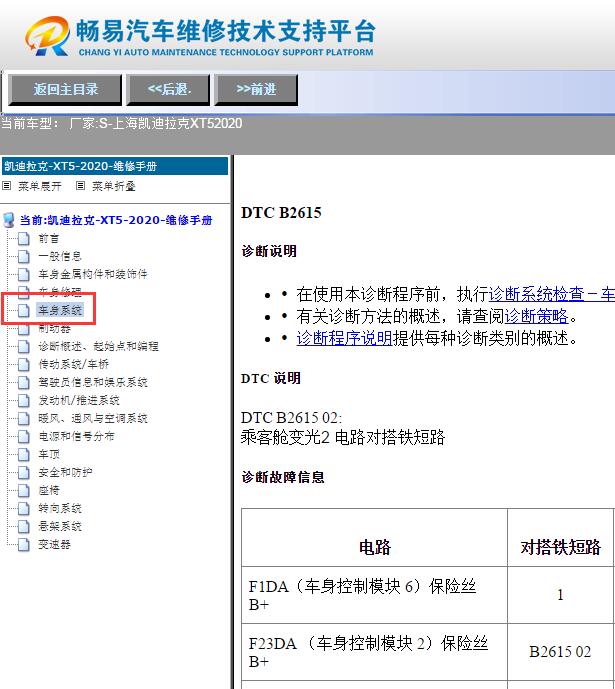Viewport: 615px width, 689px height.
Task: Click the 诊断故障信息 section heading
Action: [x=283, y=477]
